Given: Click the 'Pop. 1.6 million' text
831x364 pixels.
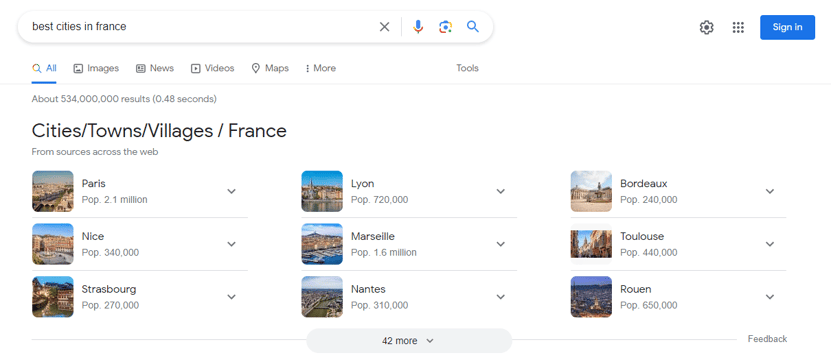Looking at the screenshot, I should tap(384, 253).
